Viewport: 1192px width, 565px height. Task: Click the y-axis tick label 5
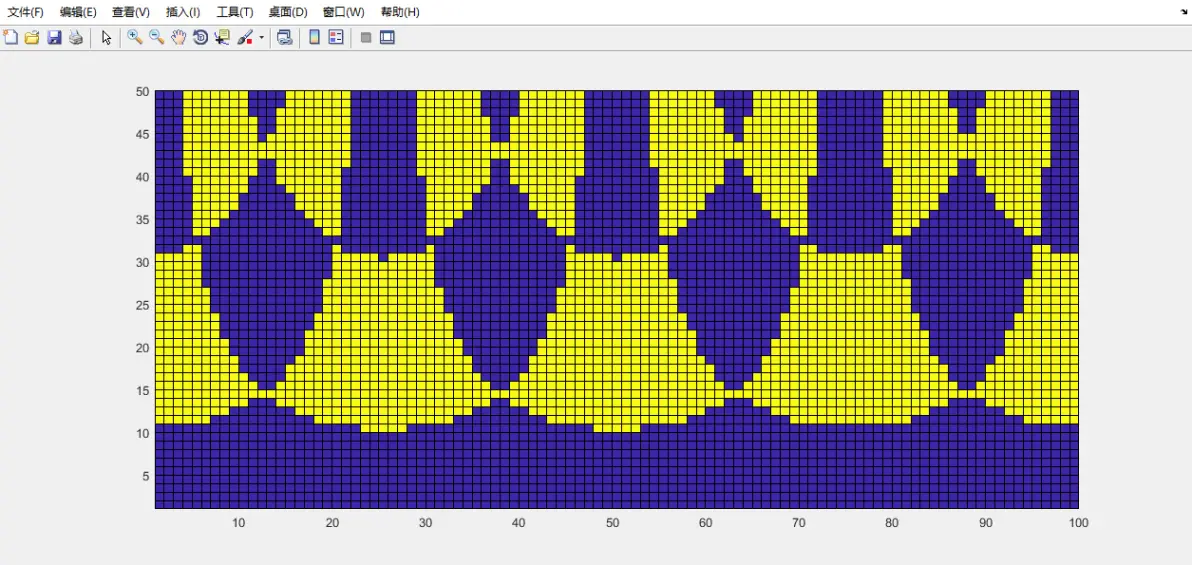click(146, 476)
